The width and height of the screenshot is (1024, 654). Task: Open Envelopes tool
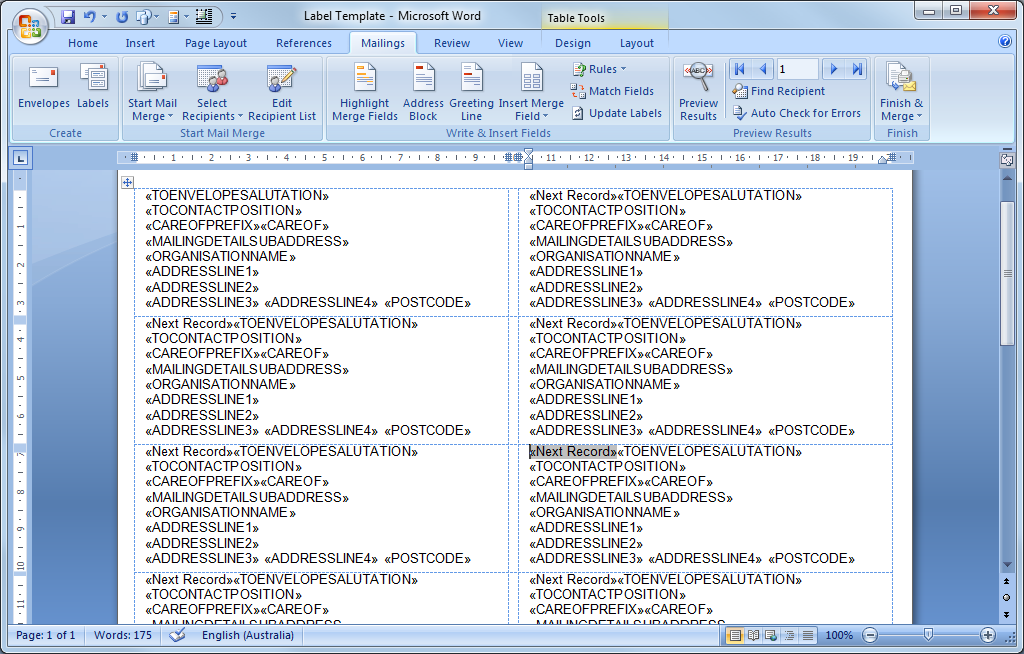coord(44,86)
